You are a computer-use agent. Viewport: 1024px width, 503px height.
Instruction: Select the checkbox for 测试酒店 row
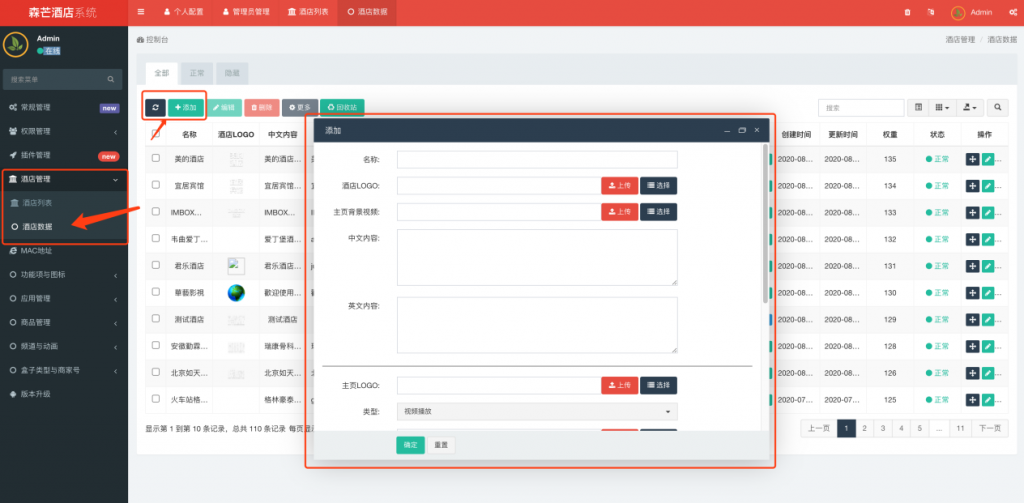click(x=155, y=319)
